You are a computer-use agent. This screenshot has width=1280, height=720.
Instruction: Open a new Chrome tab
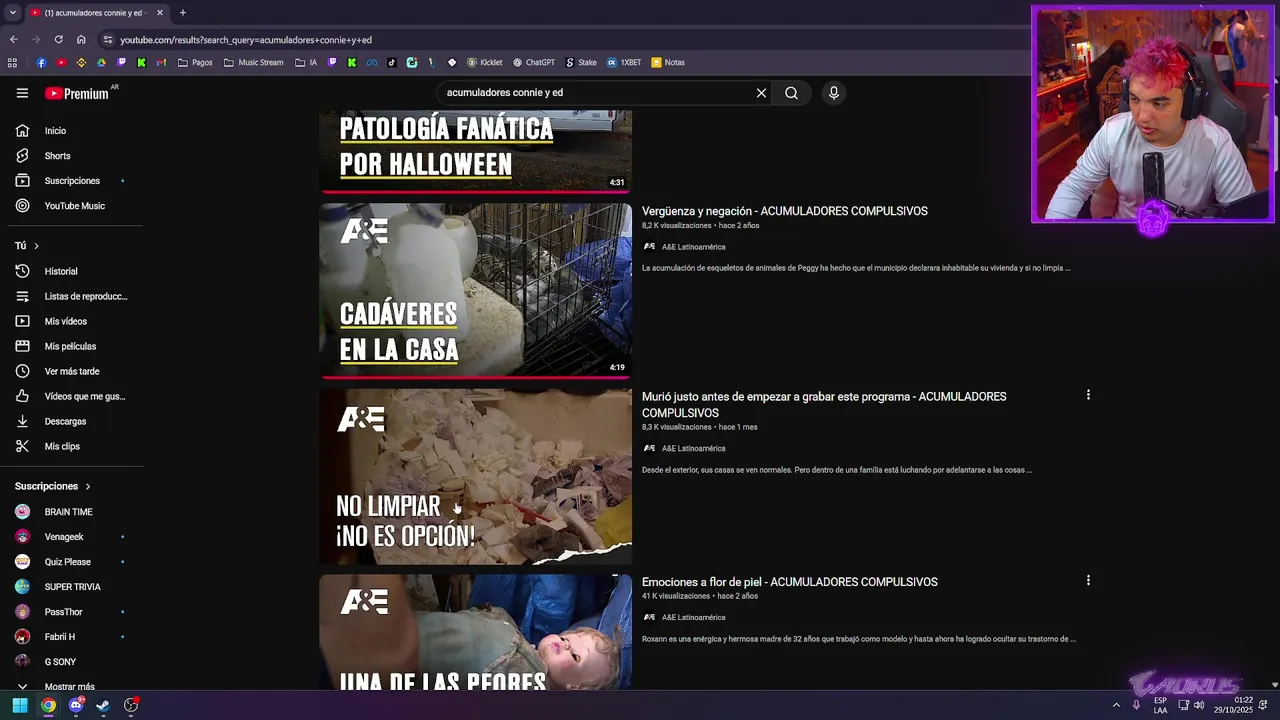click(x=182, y=13)
